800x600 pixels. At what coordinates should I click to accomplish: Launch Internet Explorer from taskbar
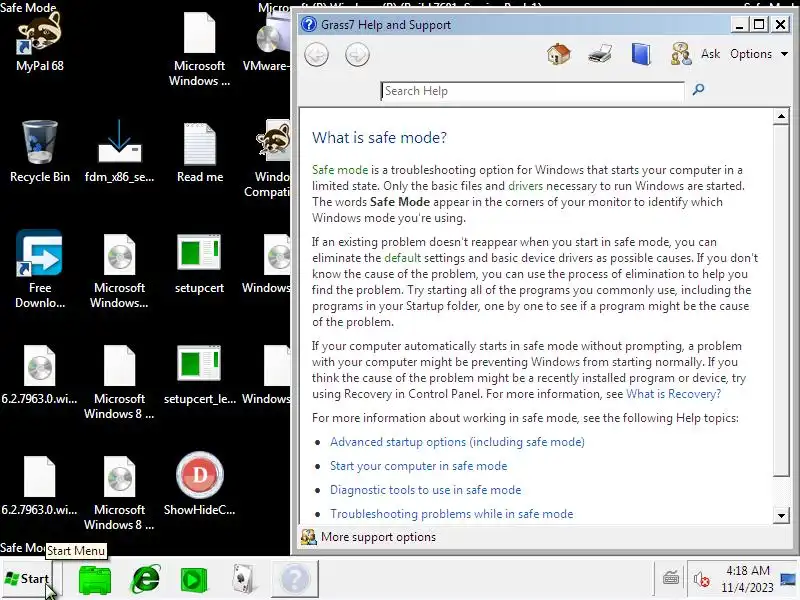[146, 580]
